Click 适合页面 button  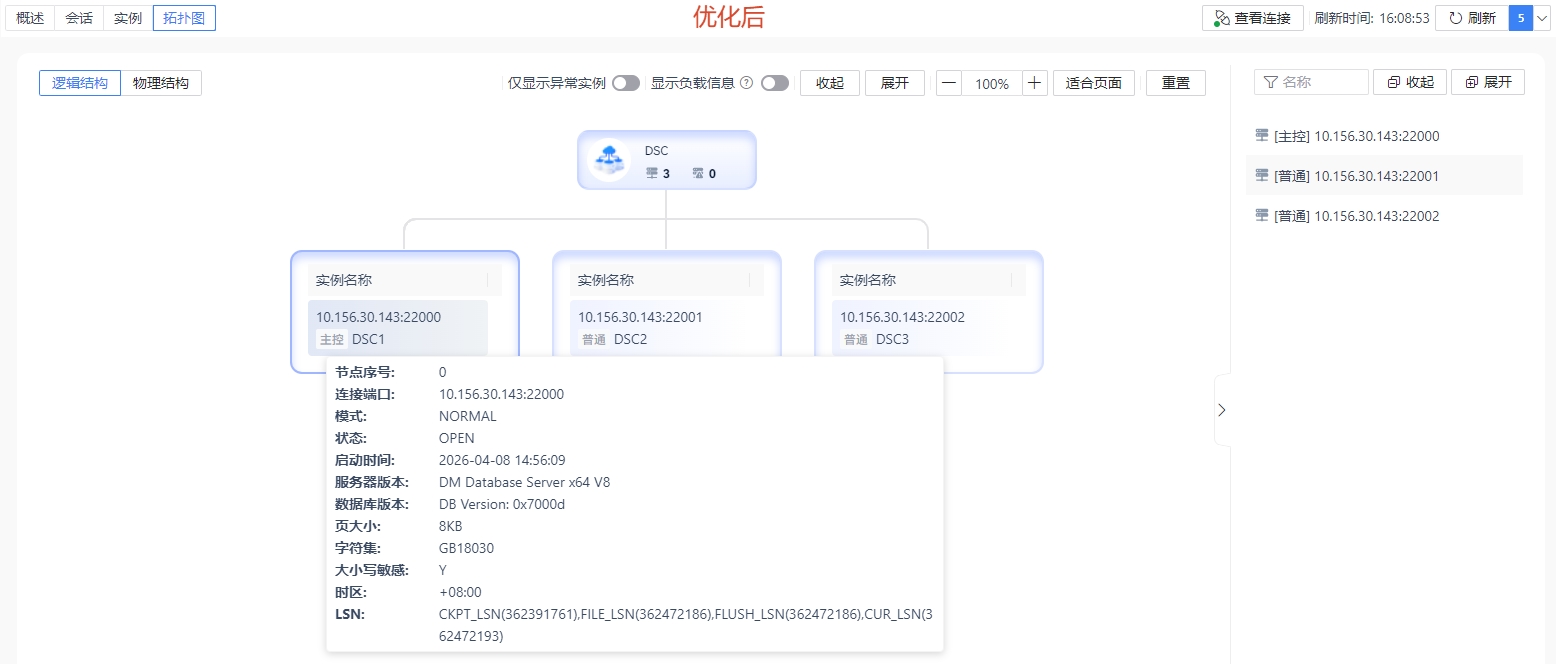(x=1094, y=83)
